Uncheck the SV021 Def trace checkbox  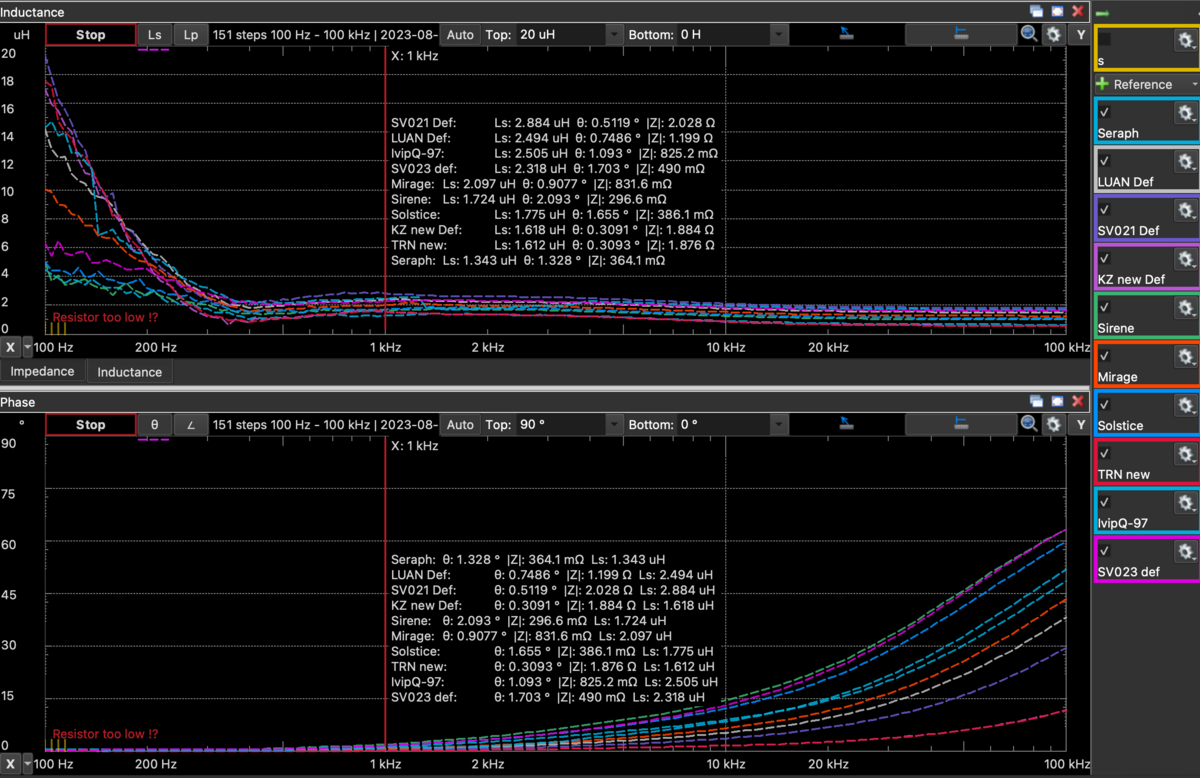coord(1105,210)
